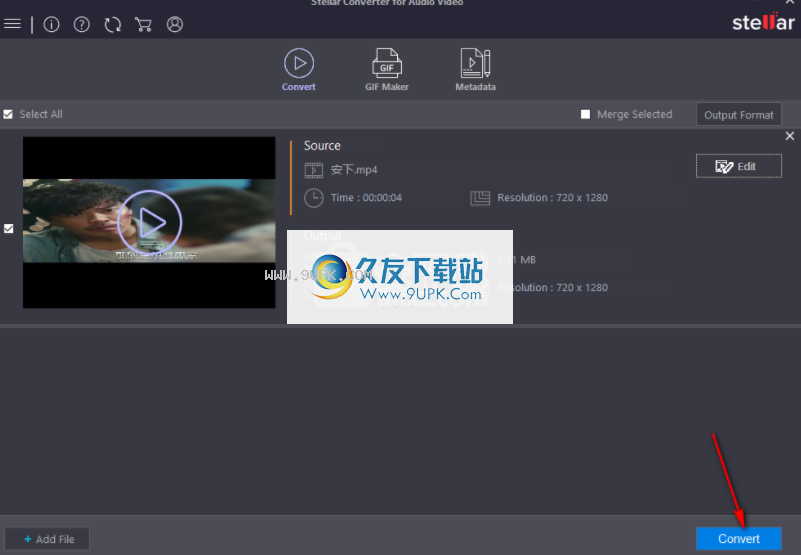Click the Add File button
This screenshot has width=801, height=555.
pyautogui.click(x=47, y=539)
